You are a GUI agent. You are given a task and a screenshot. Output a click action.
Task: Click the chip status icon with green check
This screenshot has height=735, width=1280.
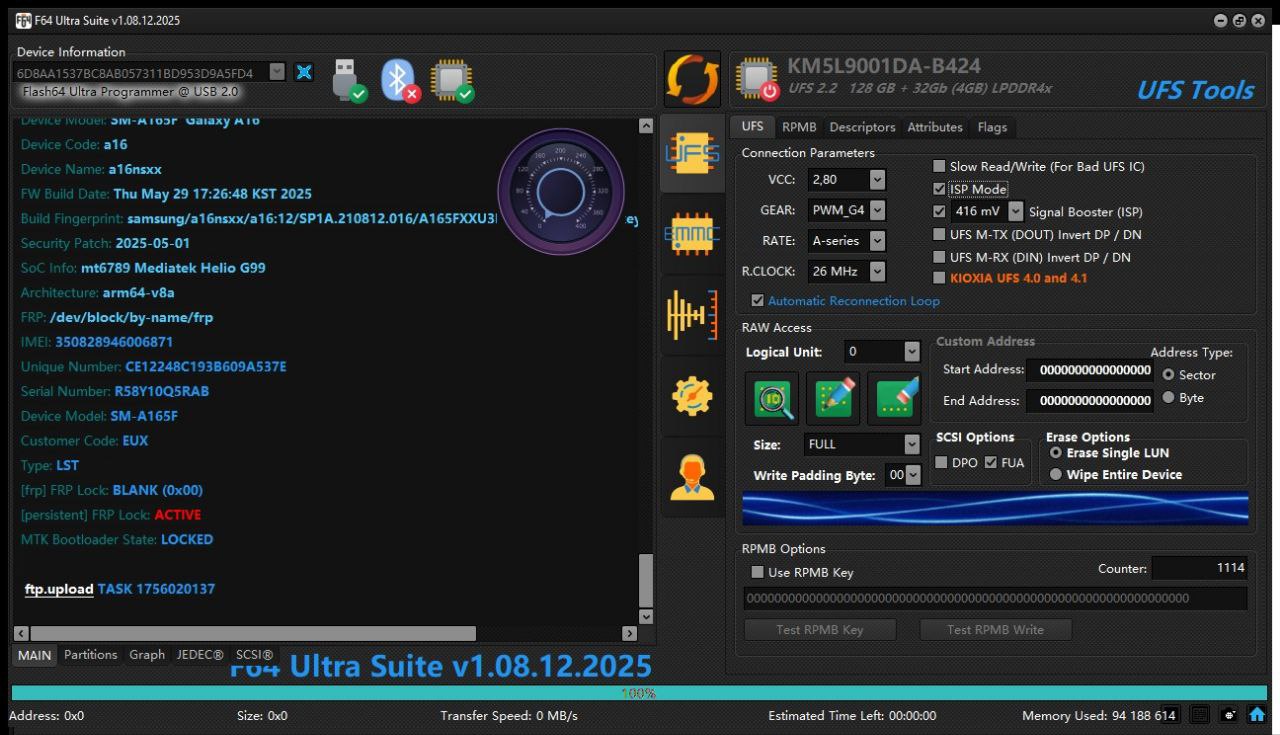(x=452, y=81)
